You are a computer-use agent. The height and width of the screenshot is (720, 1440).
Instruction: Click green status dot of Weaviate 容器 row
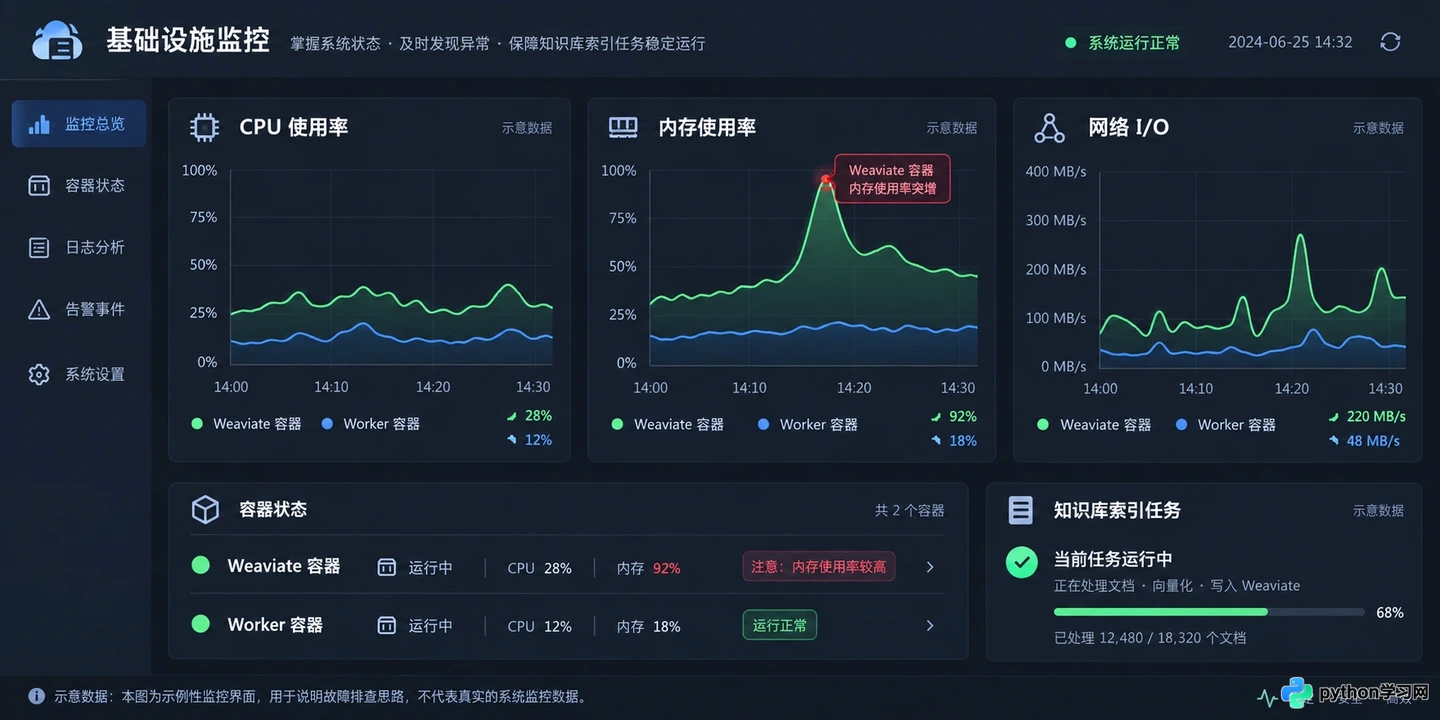(201, 565)
